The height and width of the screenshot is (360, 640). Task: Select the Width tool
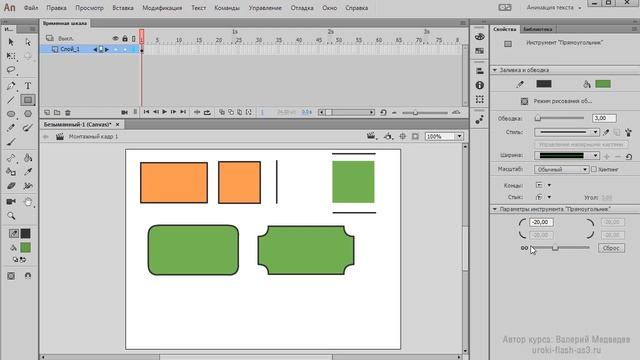point(28,186)
